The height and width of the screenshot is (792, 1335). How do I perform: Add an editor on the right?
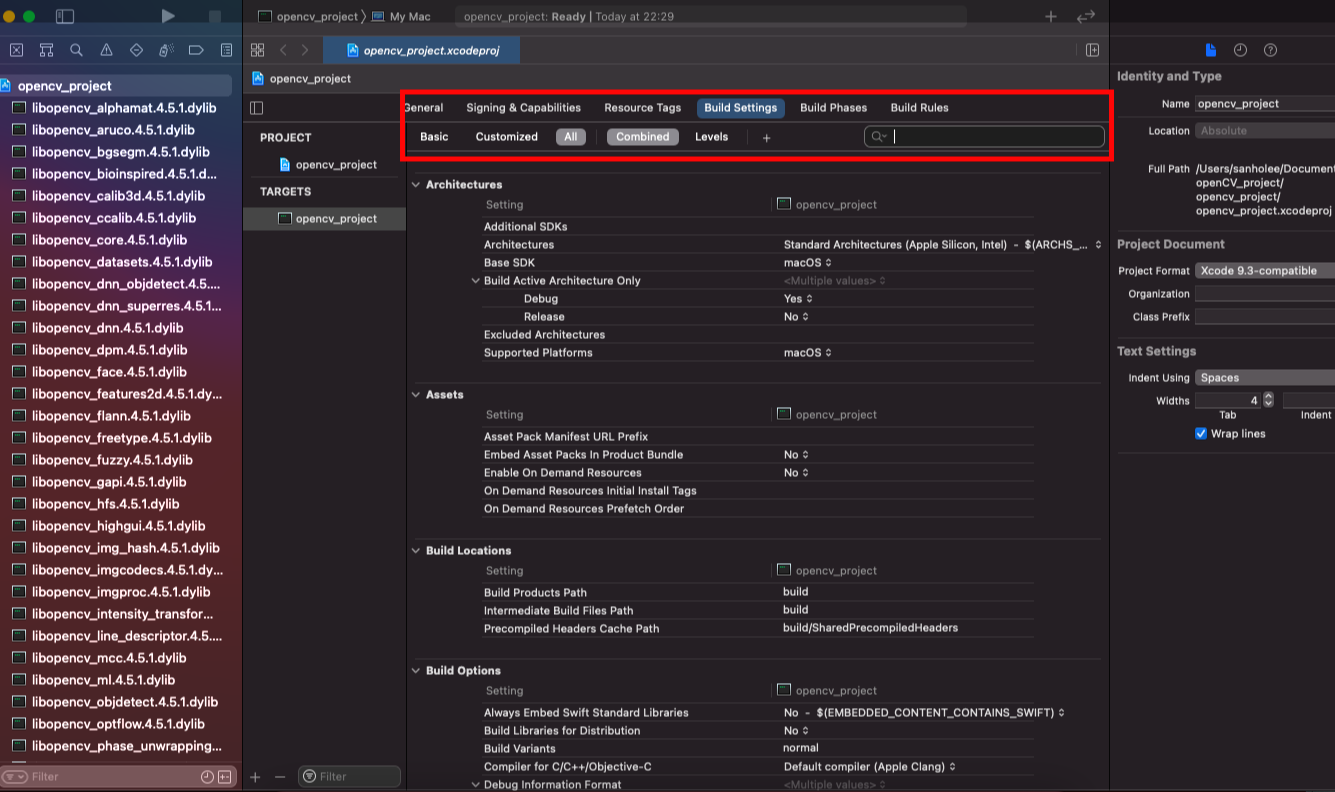coord(1093,50)
